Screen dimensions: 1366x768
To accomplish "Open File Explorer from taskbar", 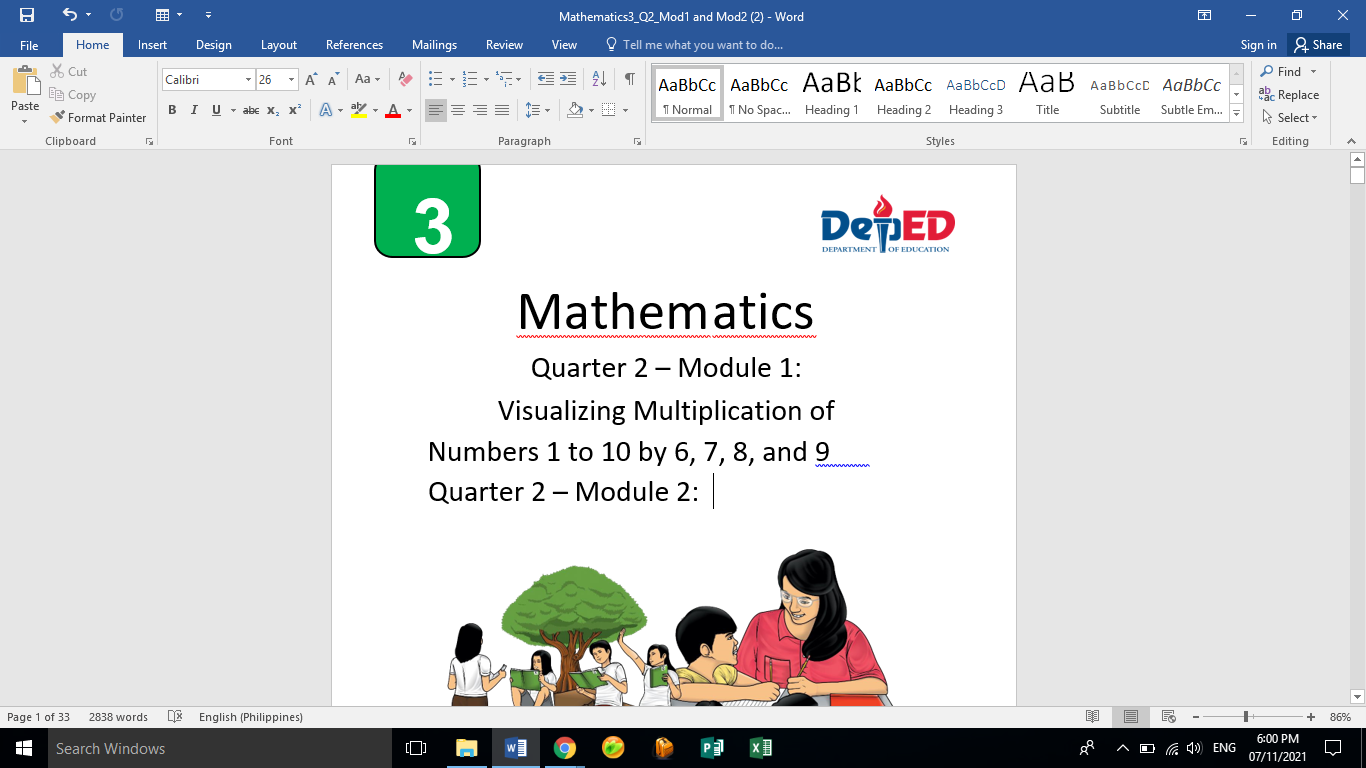I will click(x=467, y=748).
